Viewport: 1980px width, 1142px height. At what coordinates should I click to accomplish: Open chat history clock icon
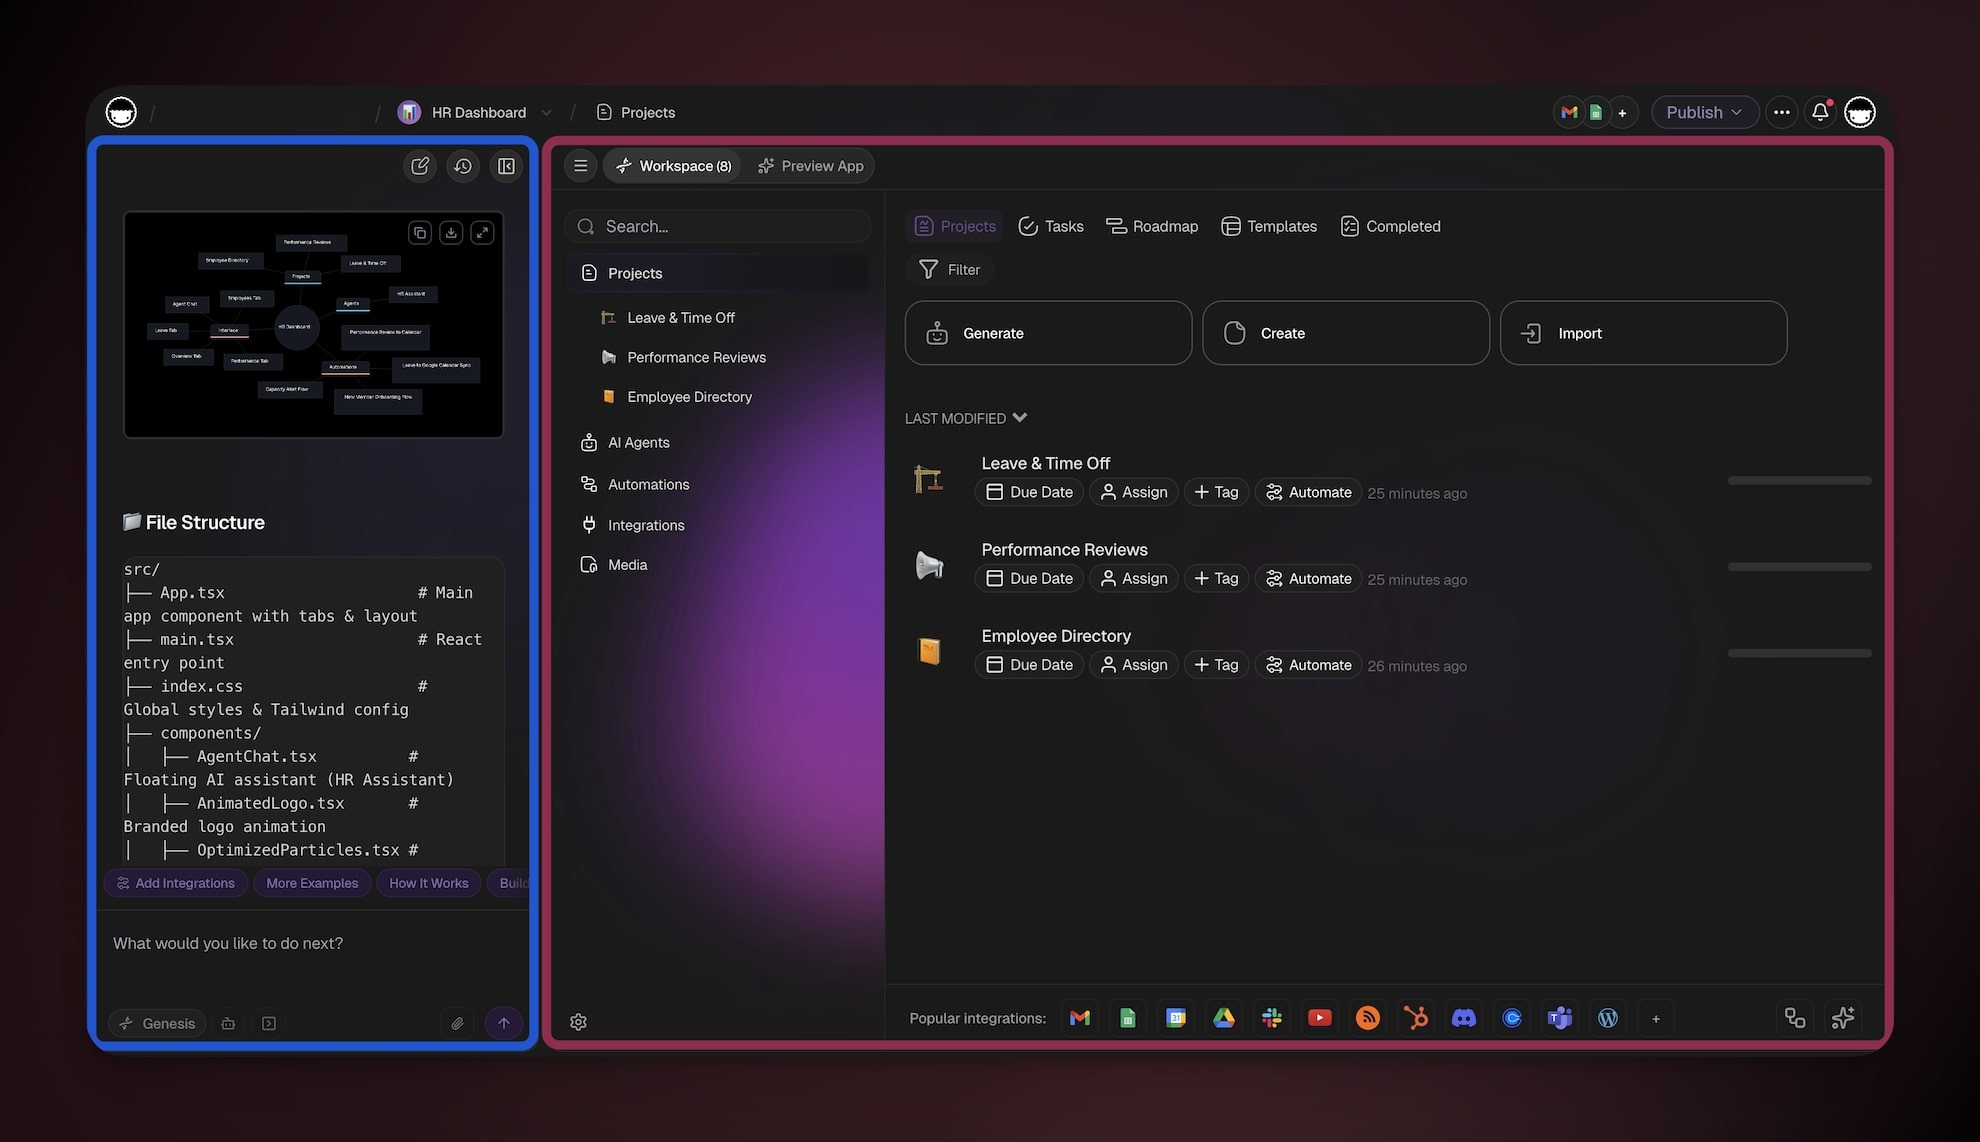point(463,166)
